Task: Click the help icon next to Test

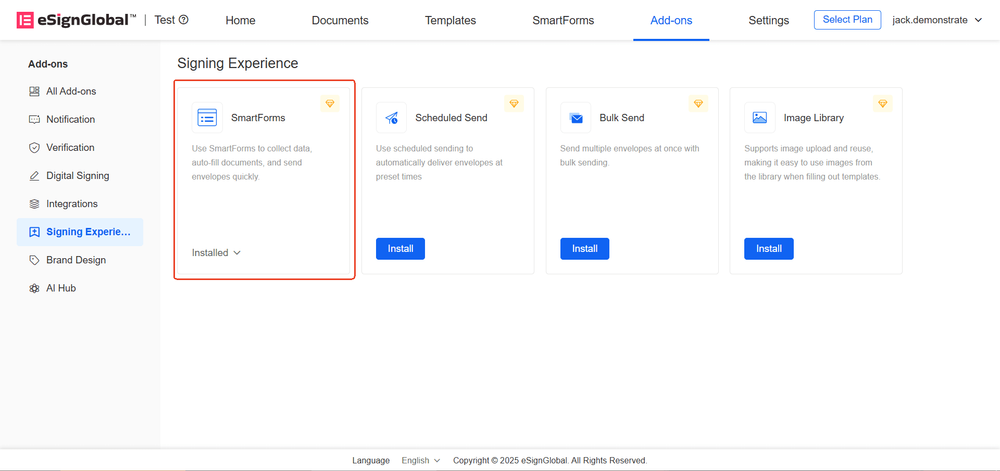Action: [x=183, y=20]
